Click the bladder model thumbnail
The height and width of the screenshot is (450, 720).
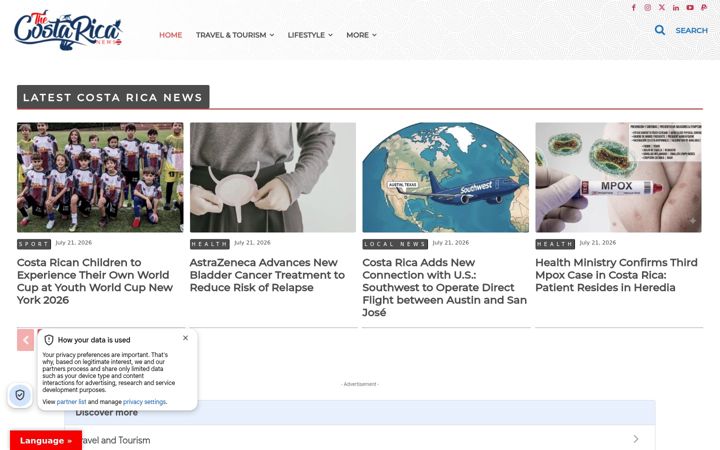tap(273, 177)
